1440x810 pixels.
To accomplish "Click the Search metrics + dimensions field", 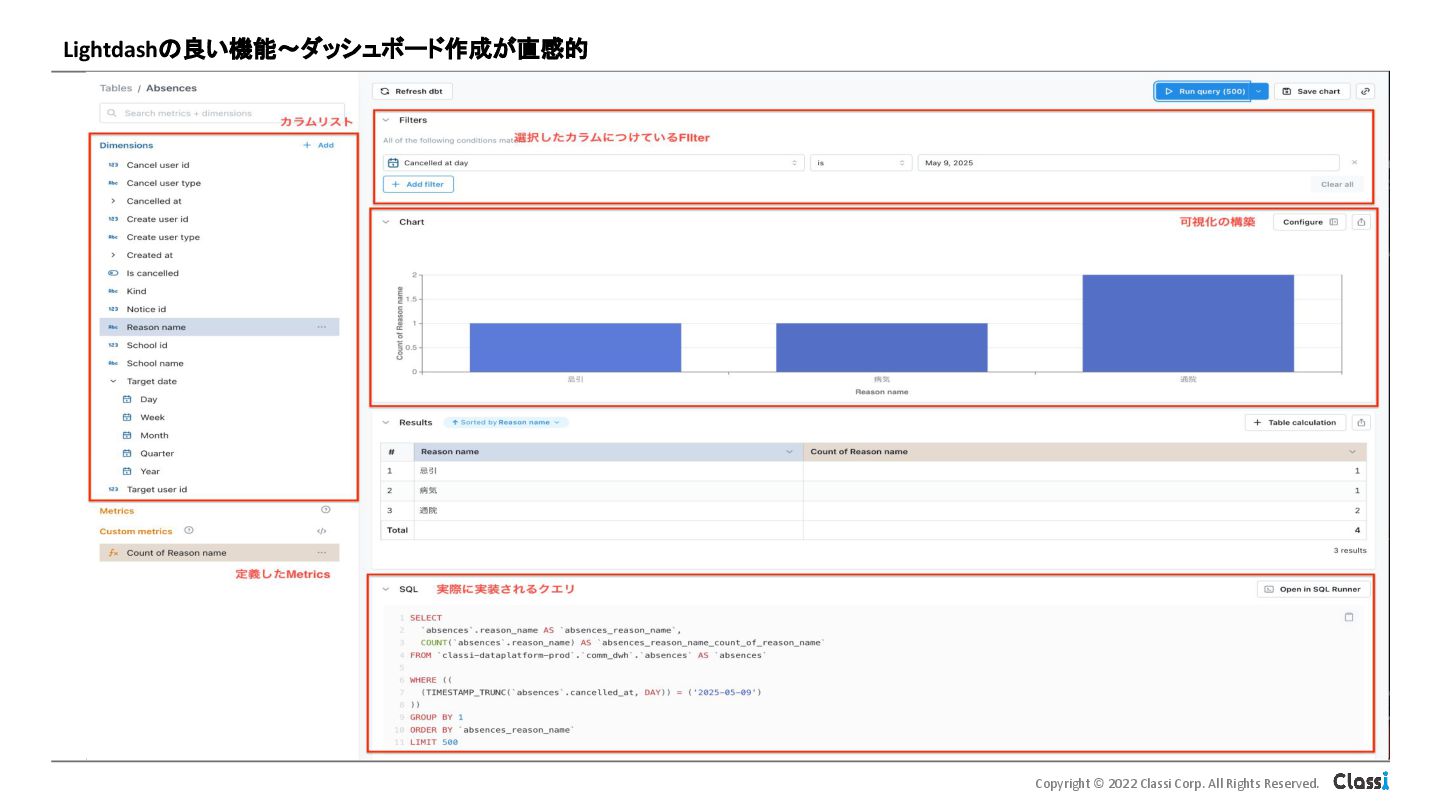I will (x=222, y=113).
